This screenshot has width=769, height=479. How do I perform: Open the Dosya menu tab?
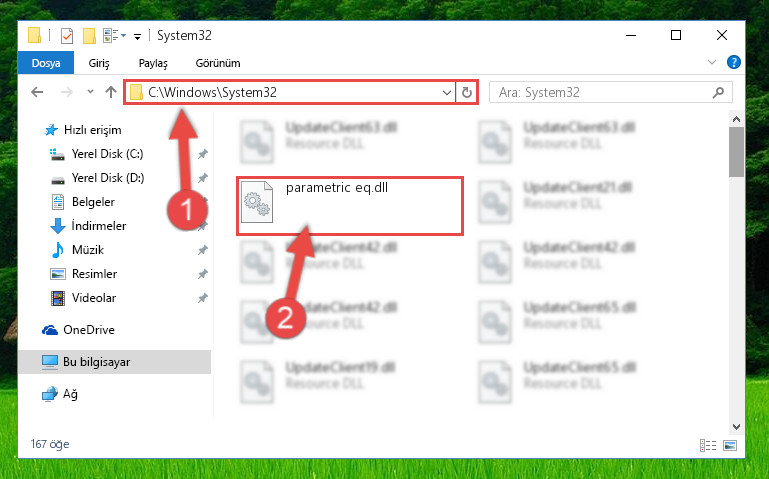[x=46, y=63]
